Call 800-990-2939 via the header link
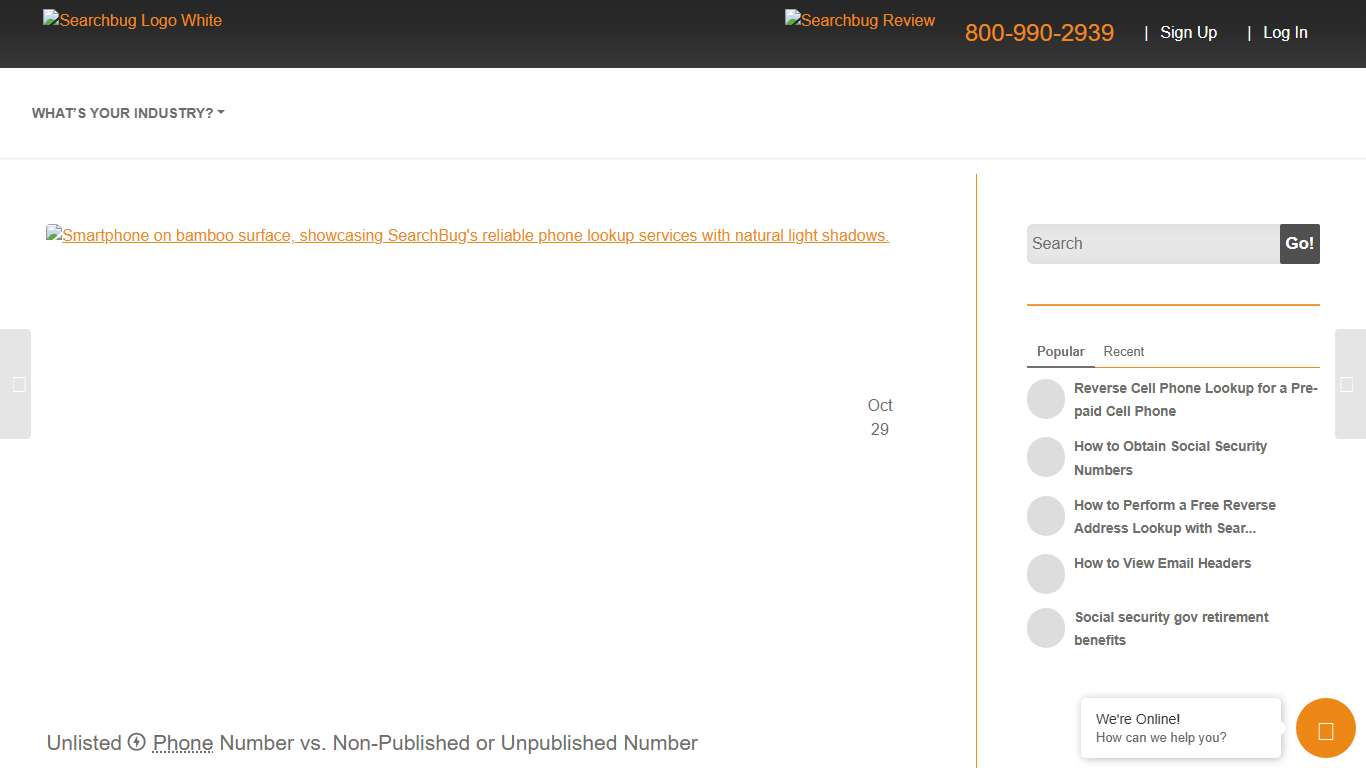Screen dimensions: 1366x768 click(x=1039, y=32)
